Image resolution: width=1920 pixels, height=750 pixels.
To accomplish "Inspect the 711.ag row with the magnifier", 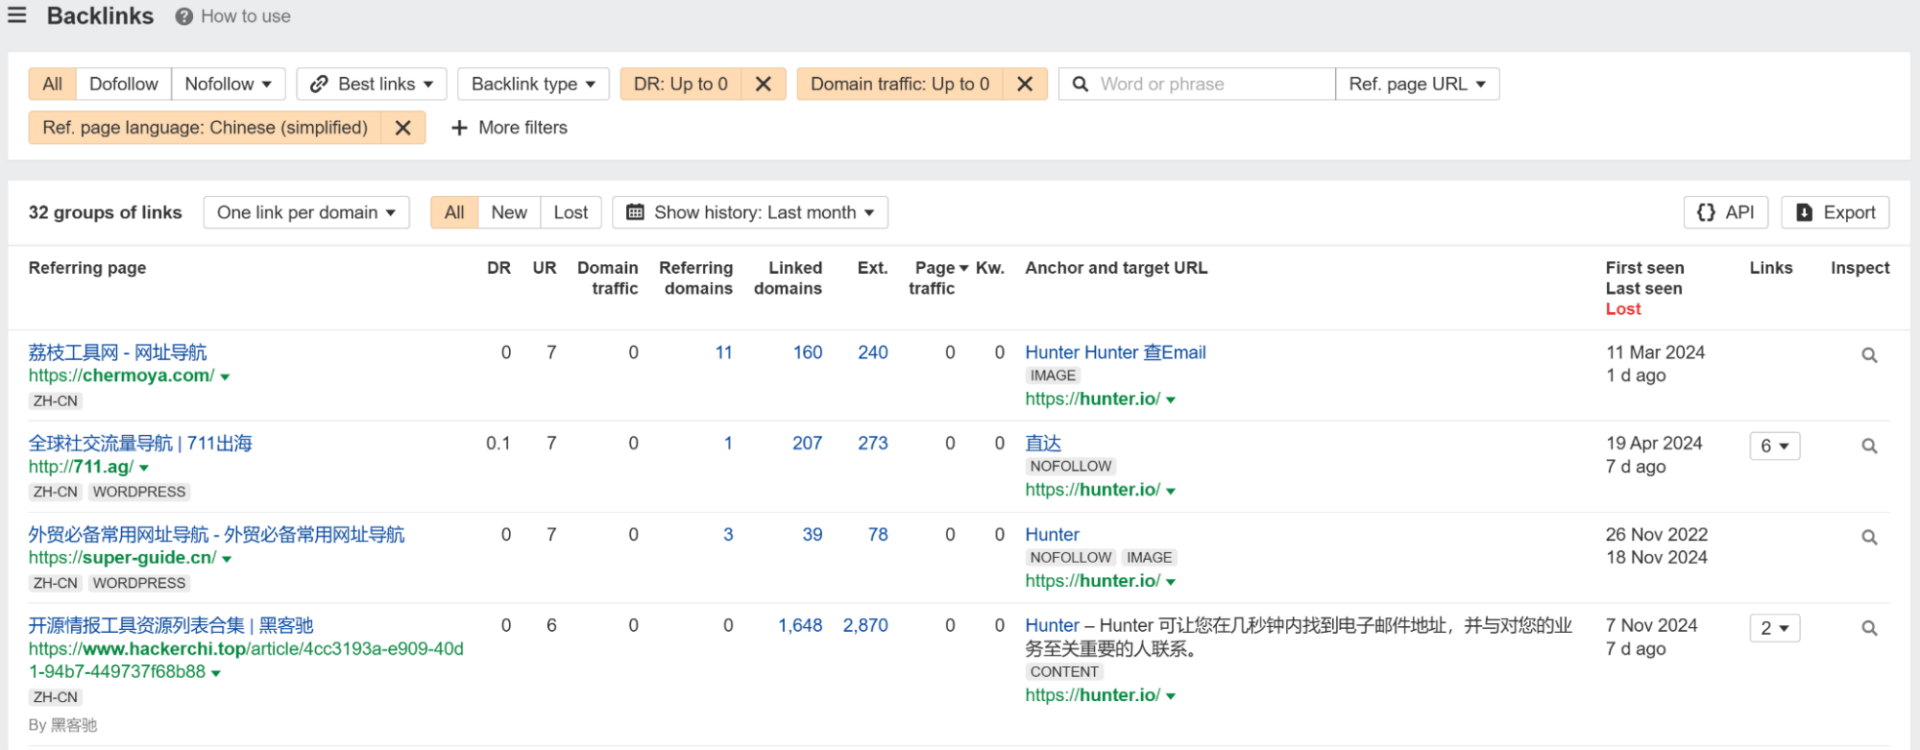I will tap(1869, 446).
